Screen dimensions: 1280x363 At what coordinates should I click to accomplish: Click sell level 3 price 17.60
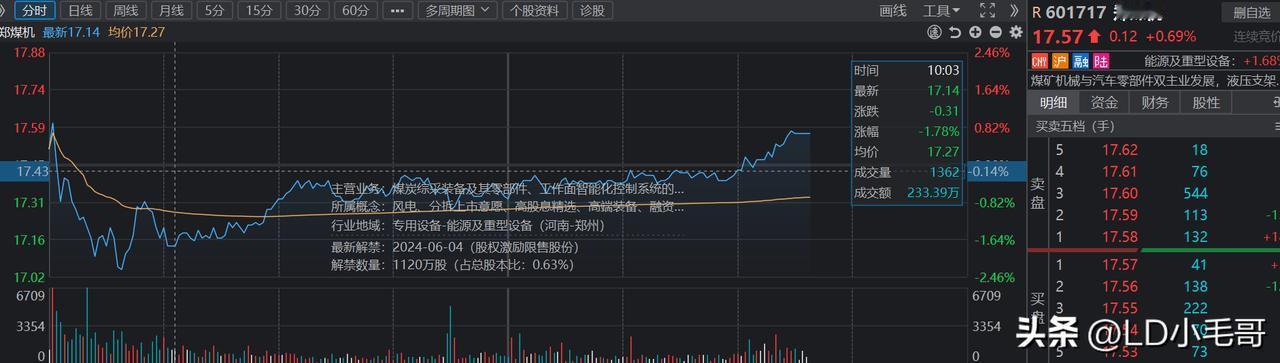coord(1120,193)
